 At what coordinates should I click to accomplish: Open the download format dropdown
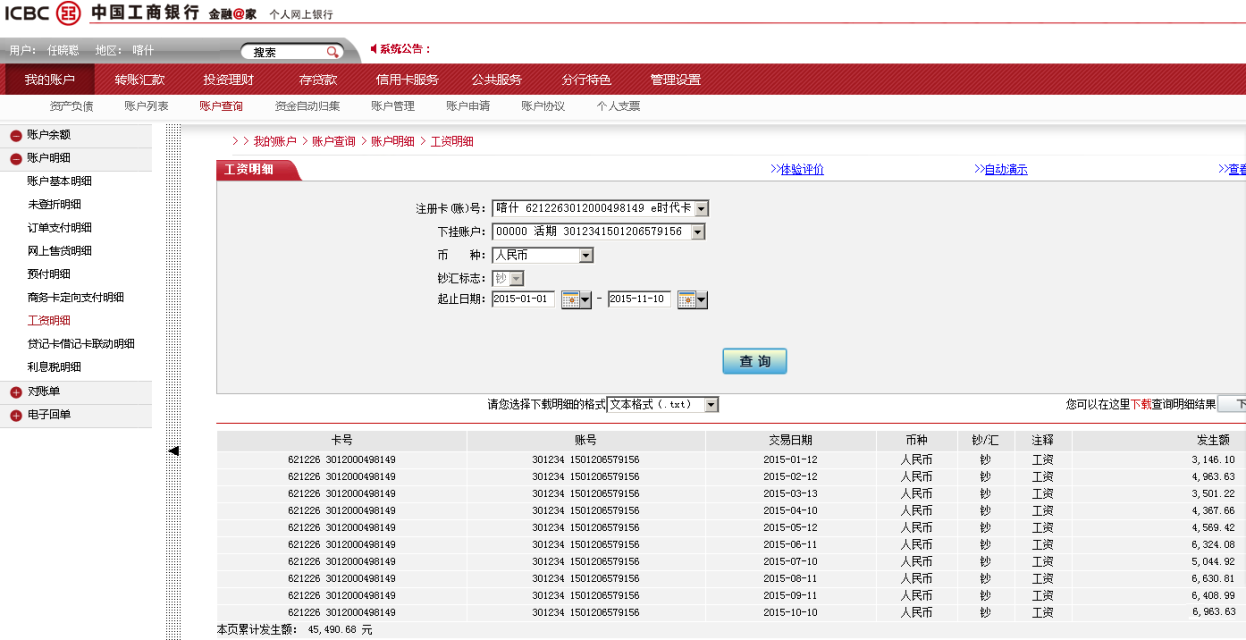pos(711,405)
